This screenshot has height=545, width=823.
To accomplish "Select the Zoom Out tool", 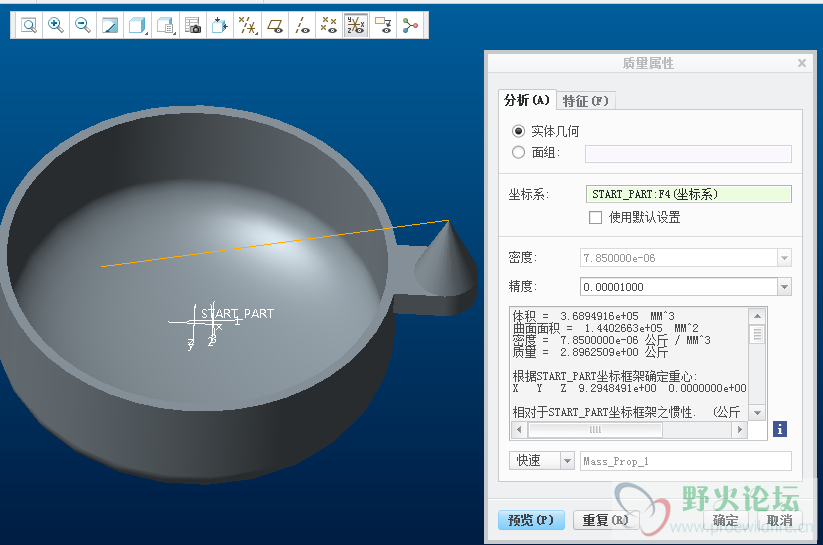I will click(83, 25).
